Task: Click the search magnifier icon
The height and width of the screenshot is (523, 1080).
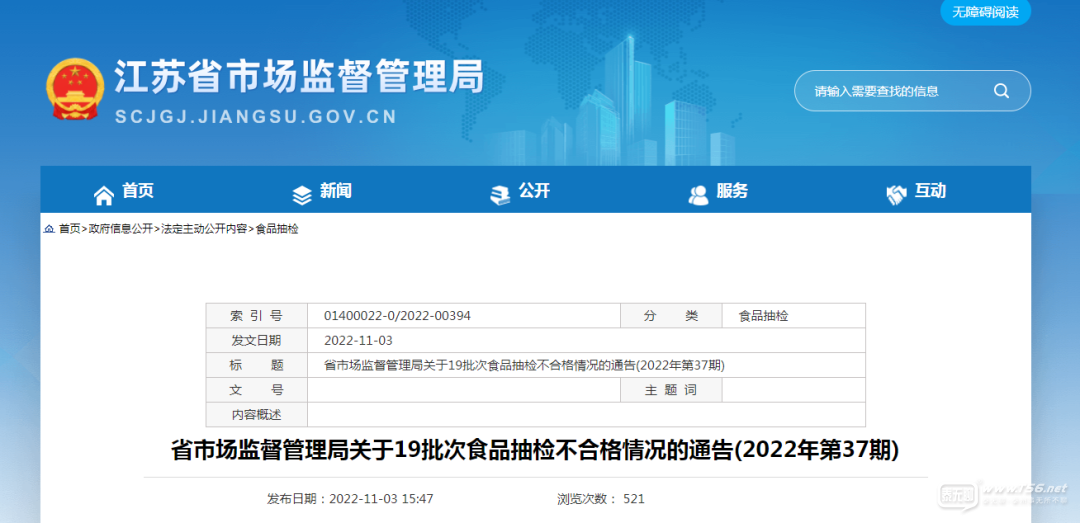Action: pyautogui.click(x=1001, y=91)
